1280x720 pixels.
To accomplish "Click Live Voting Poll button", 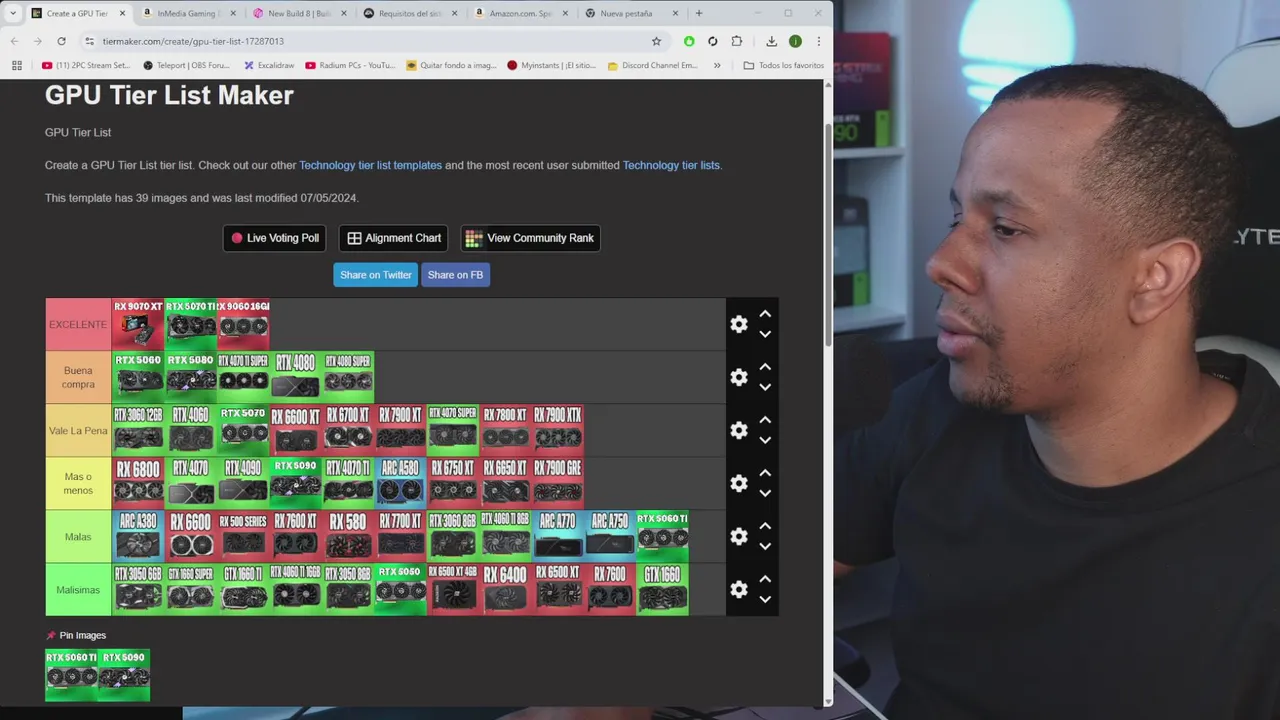I will click(x=275, y=238).
